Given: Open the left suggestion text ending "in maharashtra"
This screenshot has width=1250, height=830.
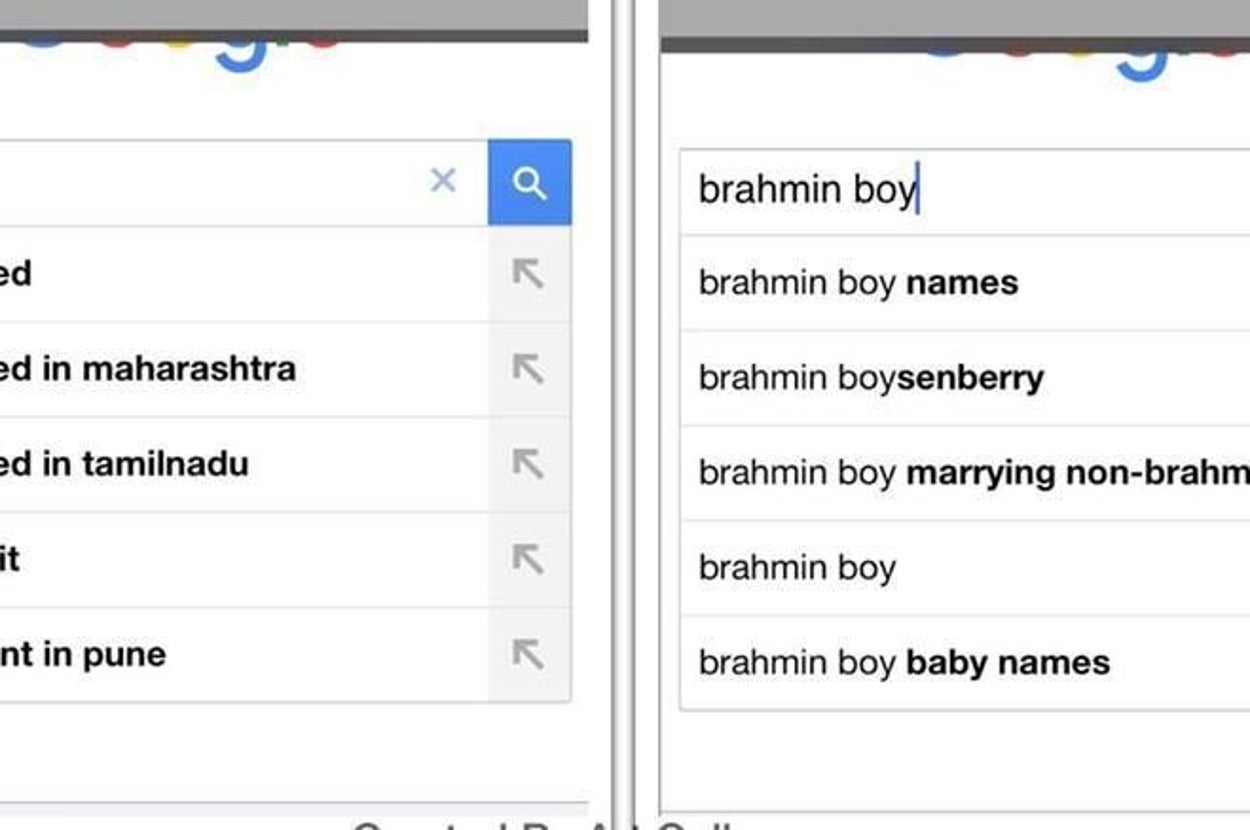Looking at the screenshot, I should click(148, 368).
